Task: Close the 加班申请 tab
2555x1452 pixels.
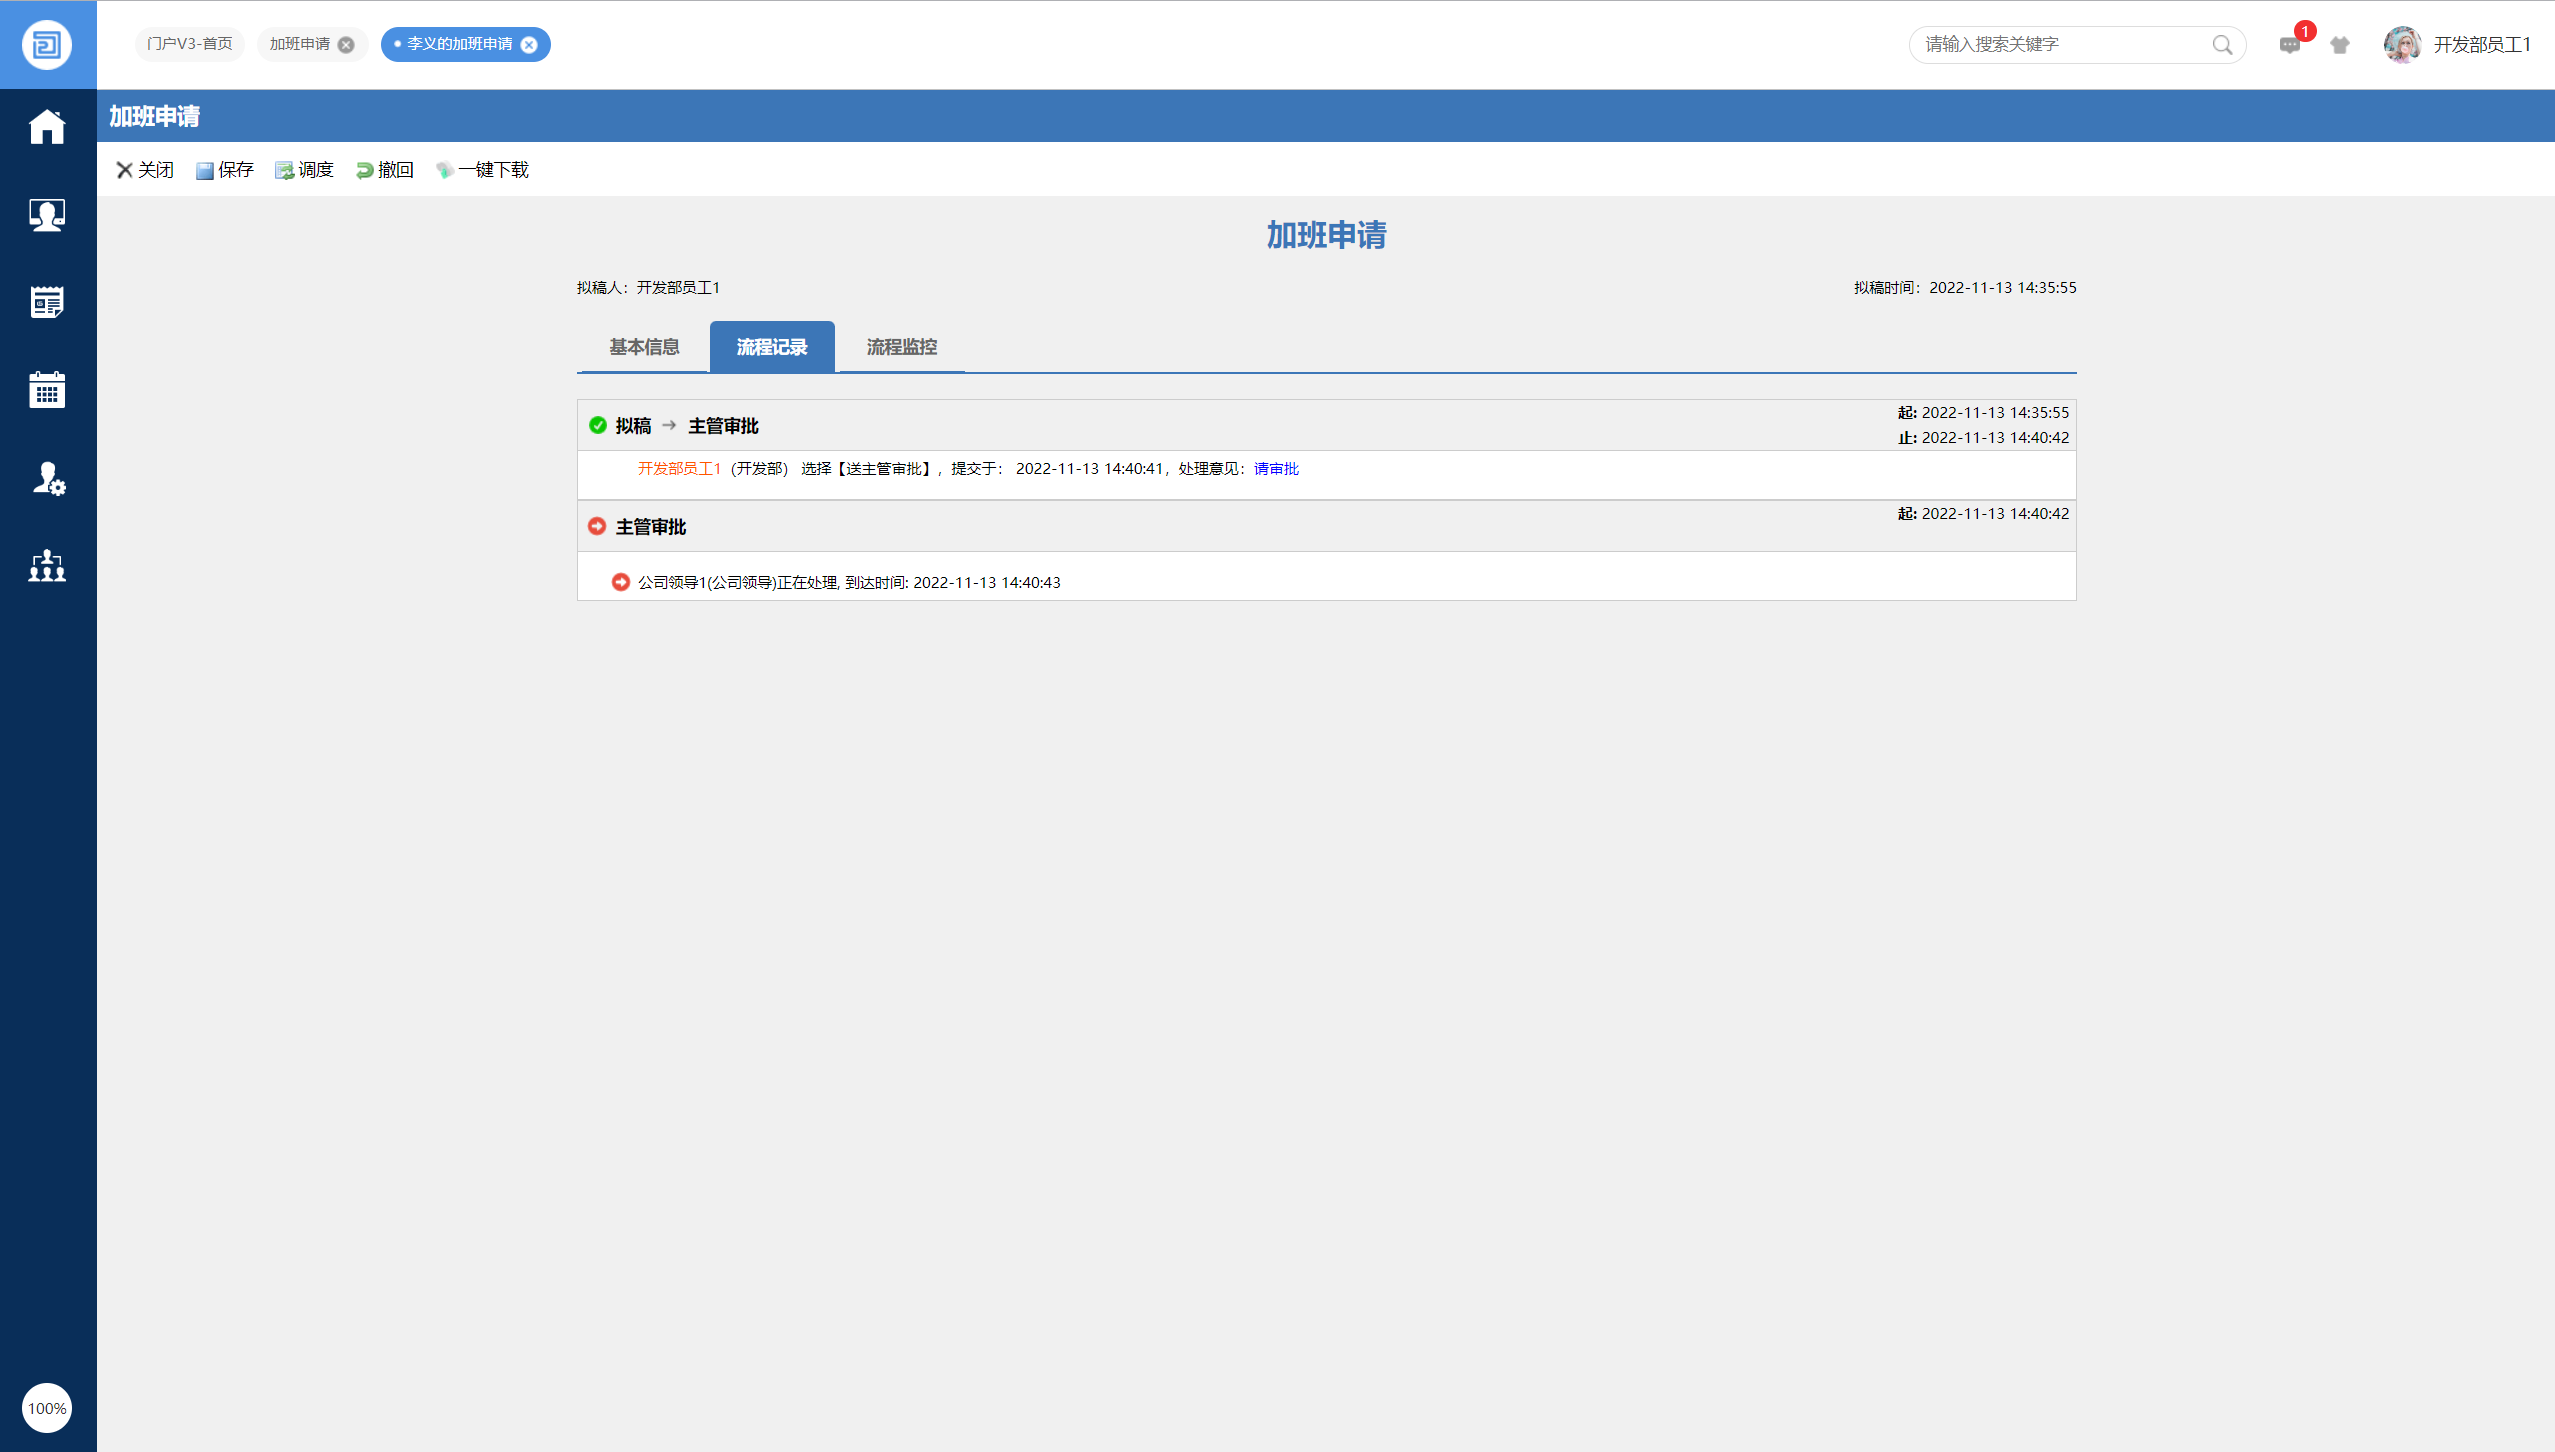Action: pyautogui.click(x=346, y=45)
